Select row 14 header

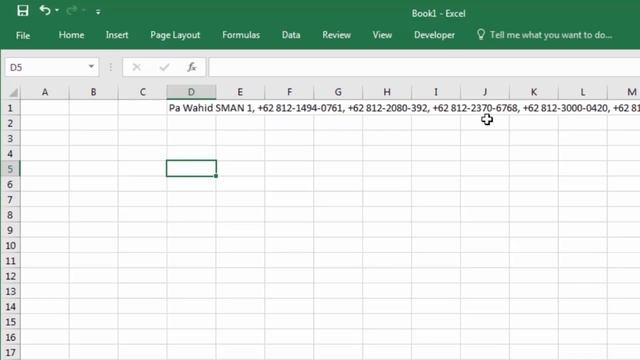10,307
